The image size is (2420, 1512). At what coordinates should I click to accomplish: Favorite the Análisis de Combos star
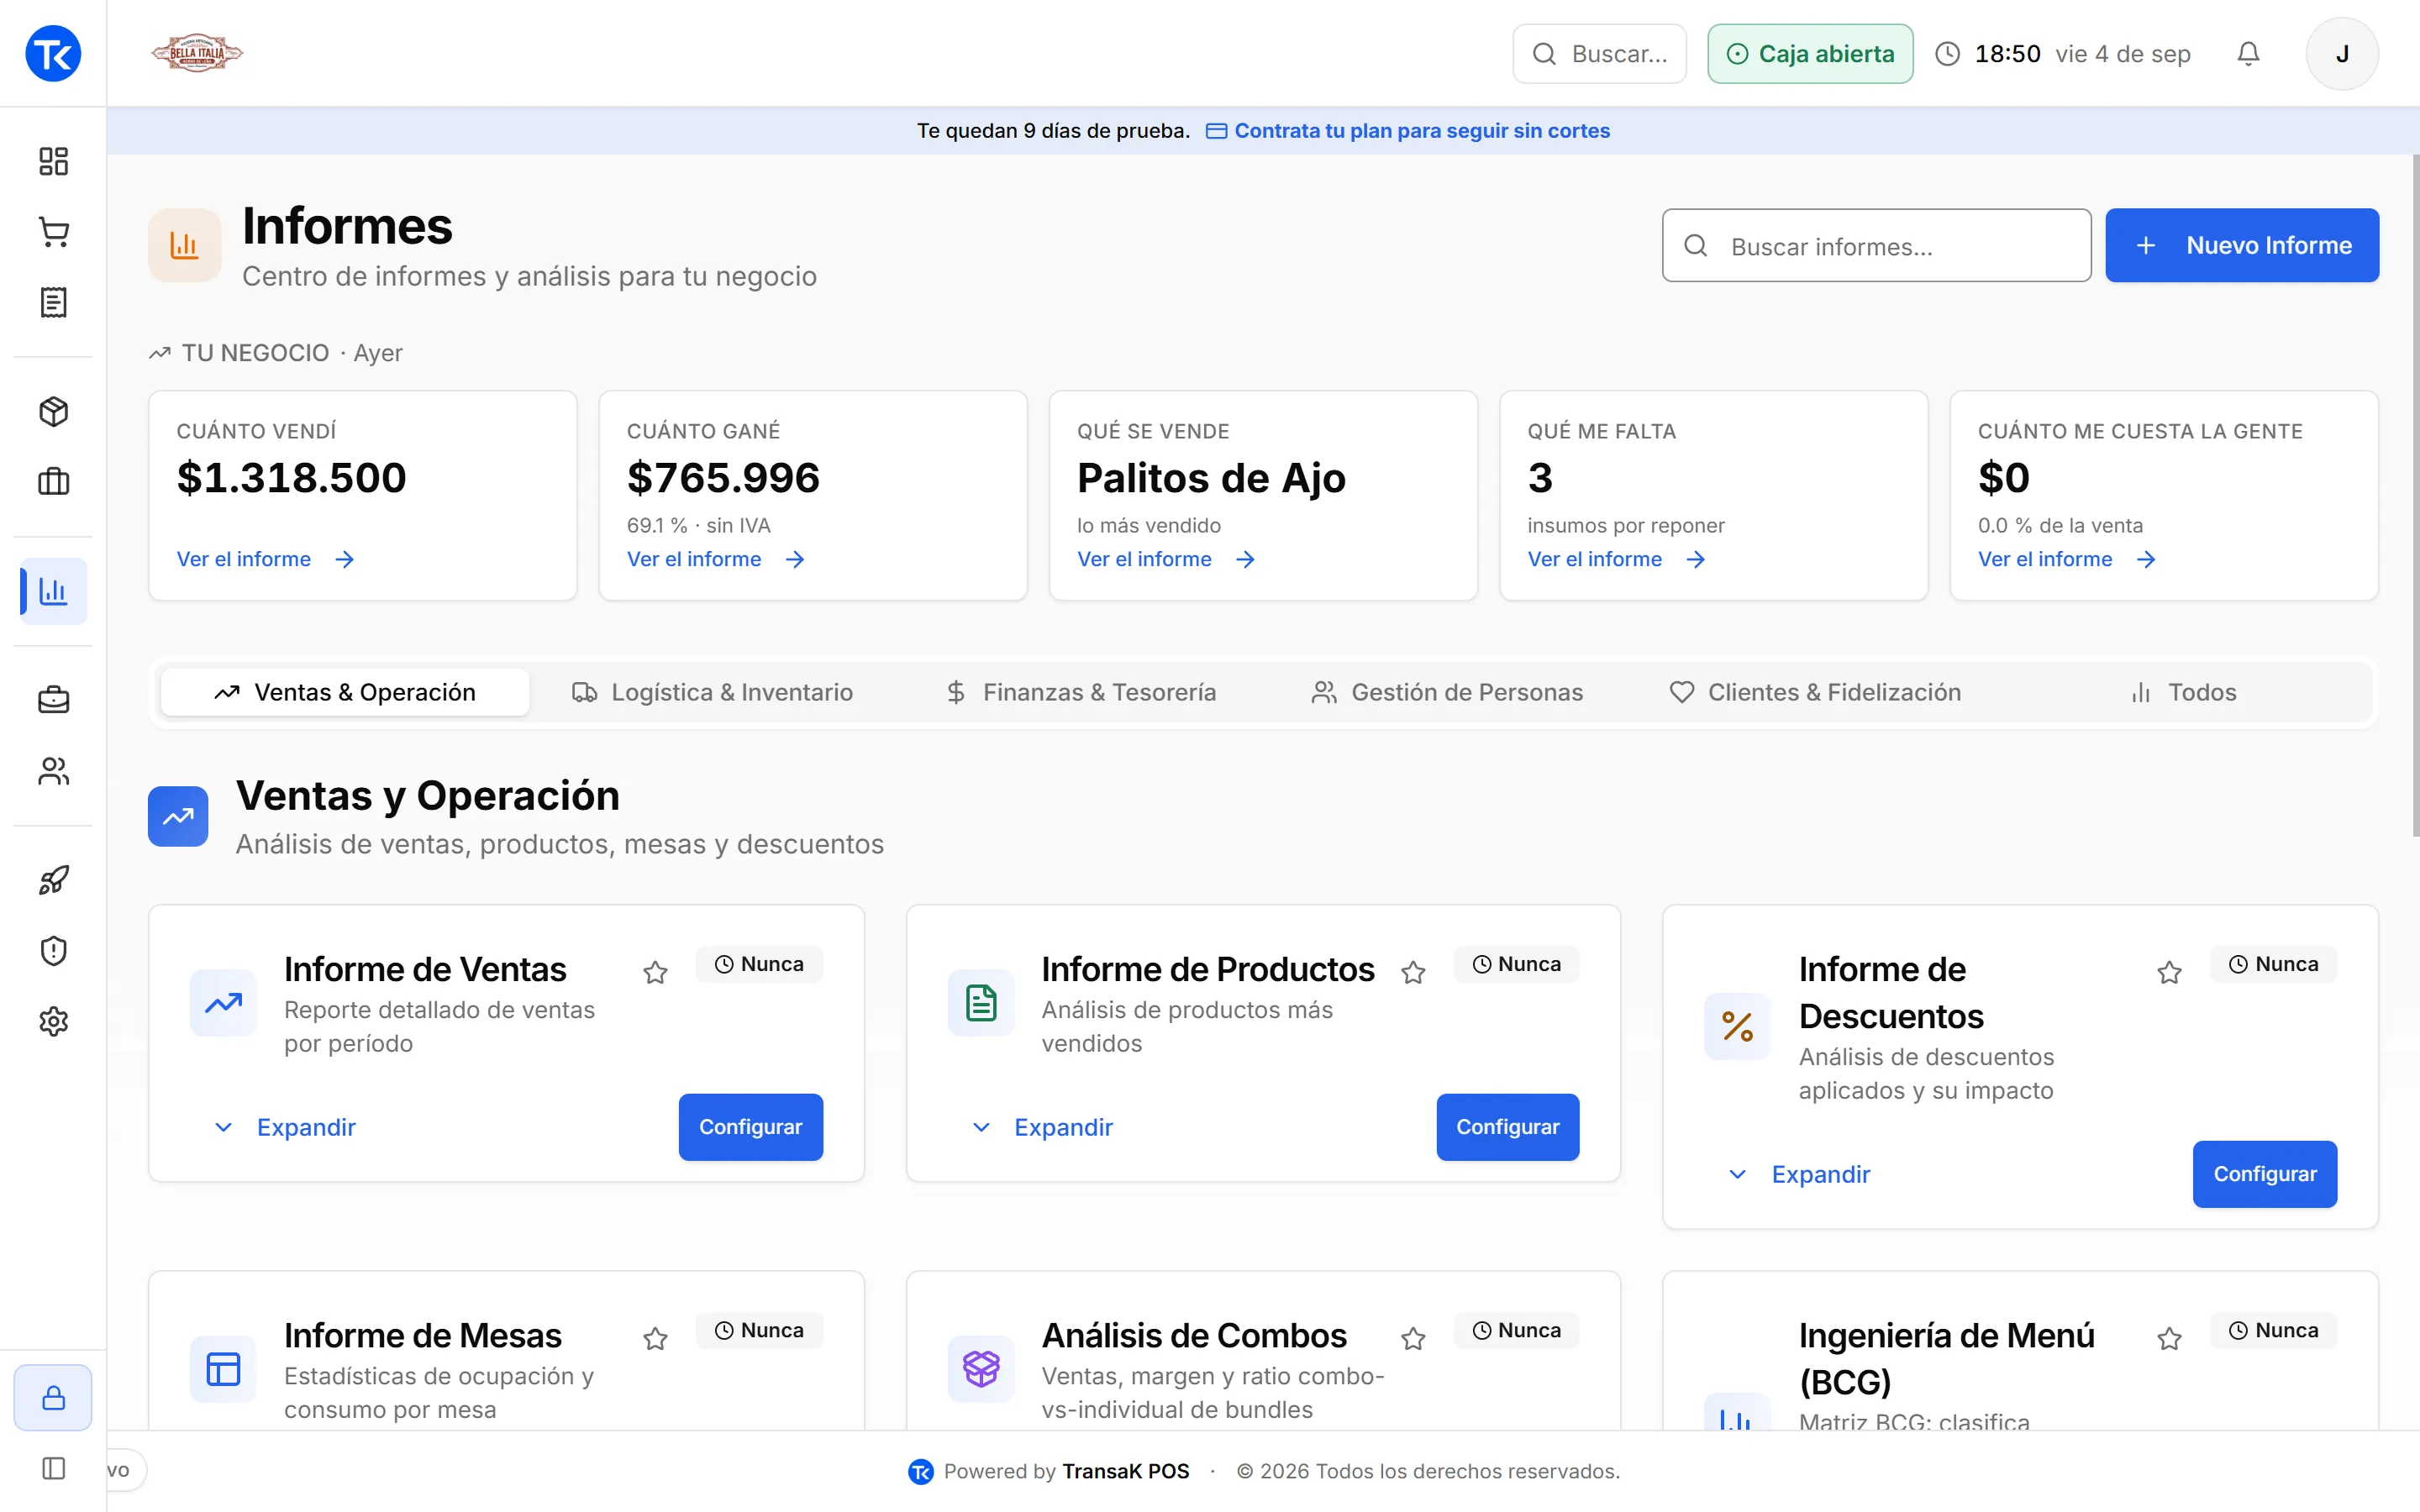(1413, 1338)
